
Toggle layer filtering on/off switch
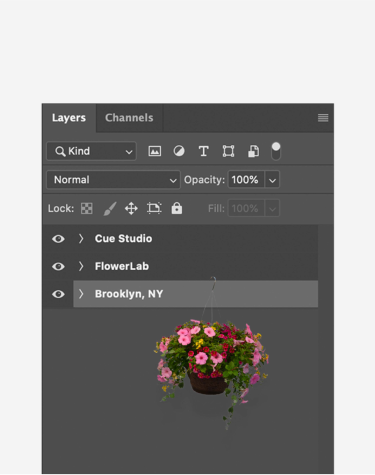tap(276, 151)
